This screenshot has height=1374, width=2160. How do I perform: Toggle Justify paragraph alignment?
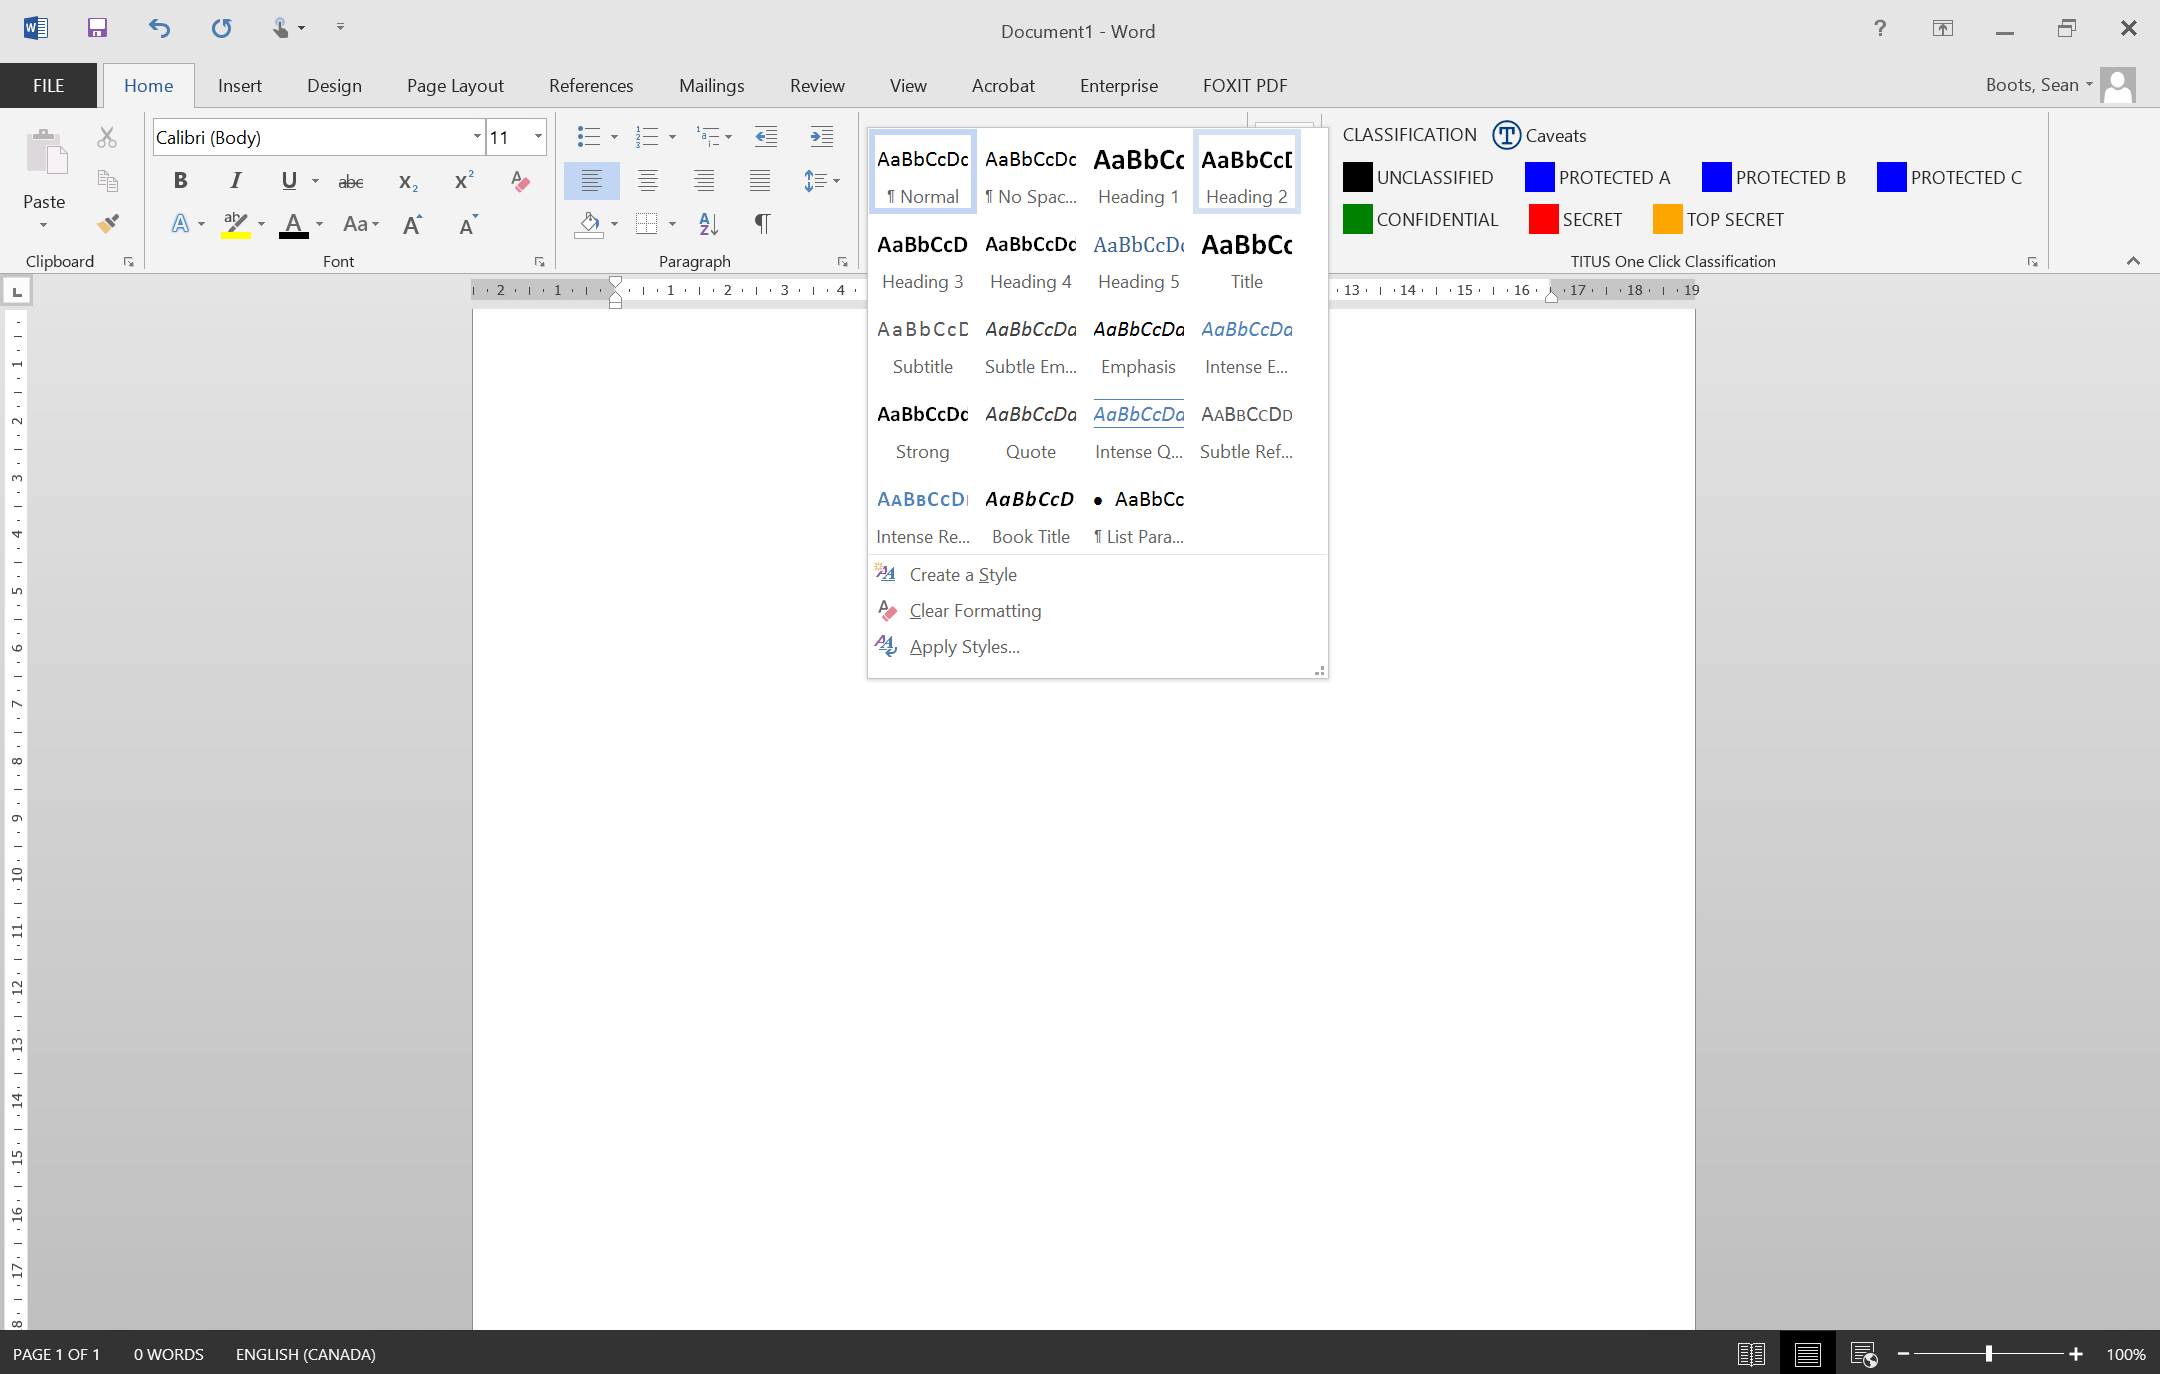(x=760, y=181)
